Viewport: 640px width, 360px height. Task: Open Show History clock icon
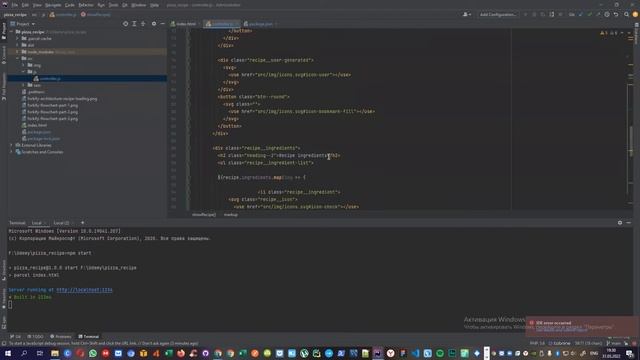607,14
